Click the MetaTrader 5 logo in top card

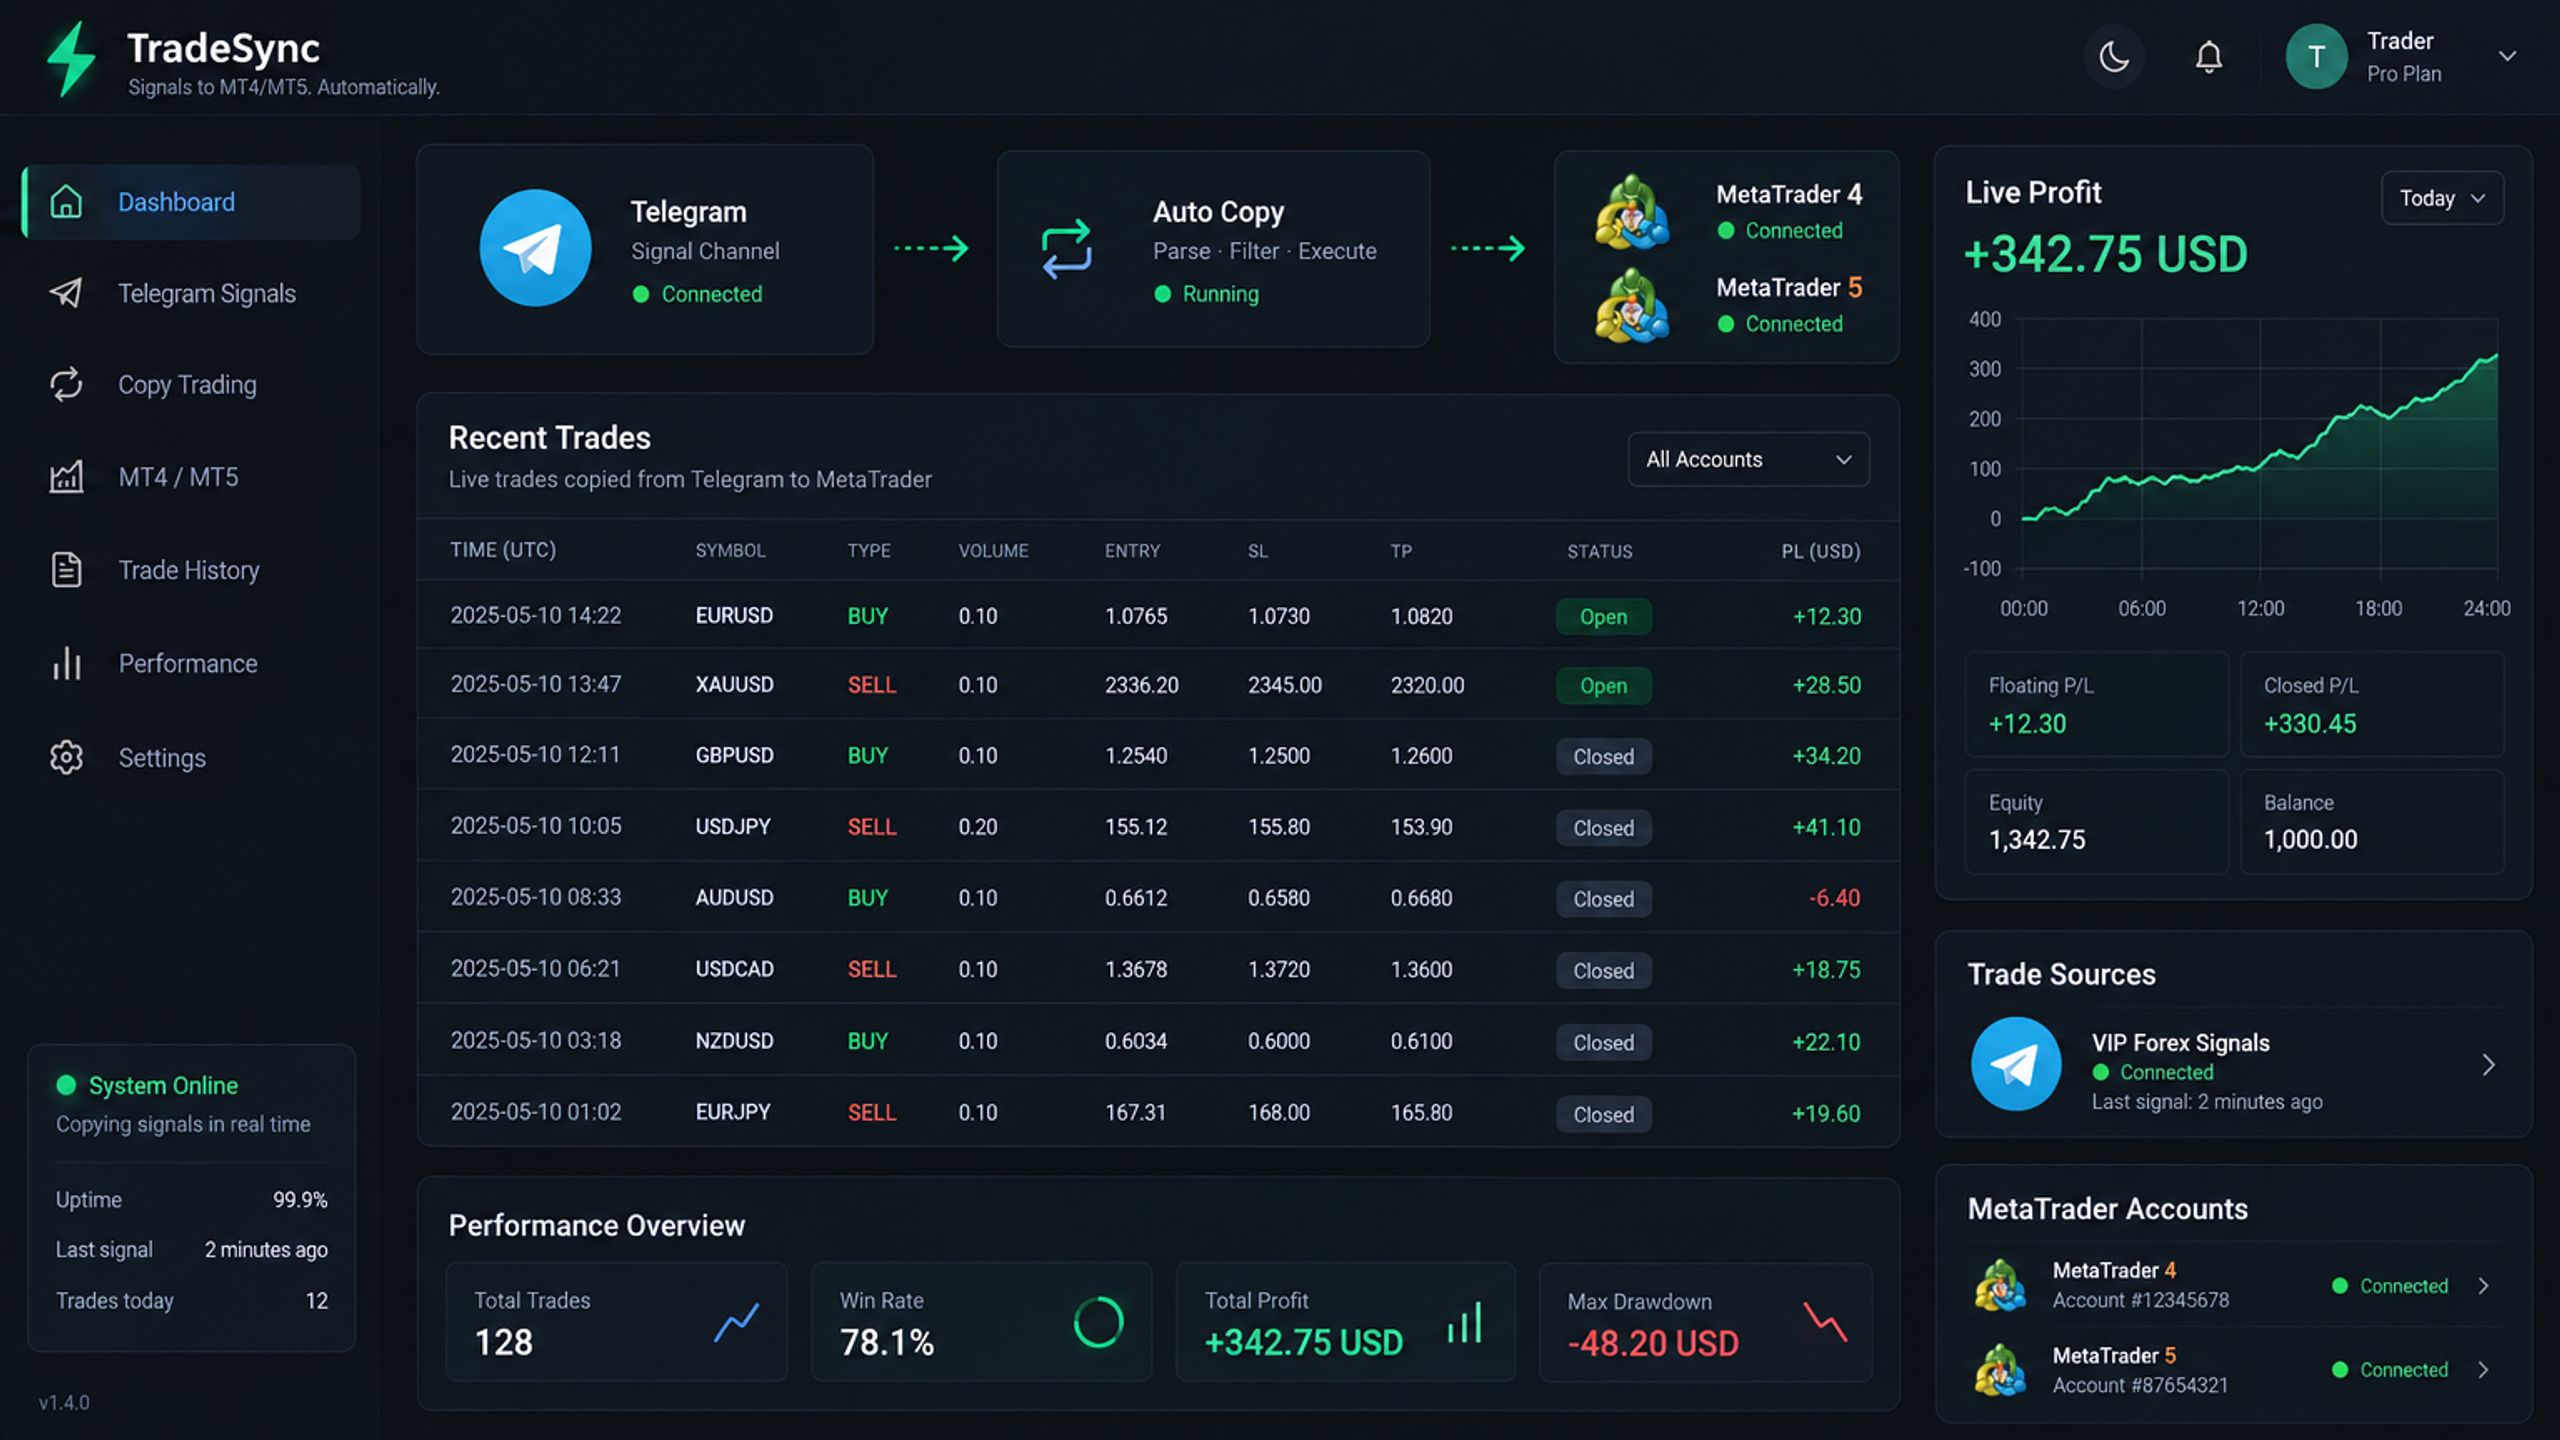[x=1632, y=305]
